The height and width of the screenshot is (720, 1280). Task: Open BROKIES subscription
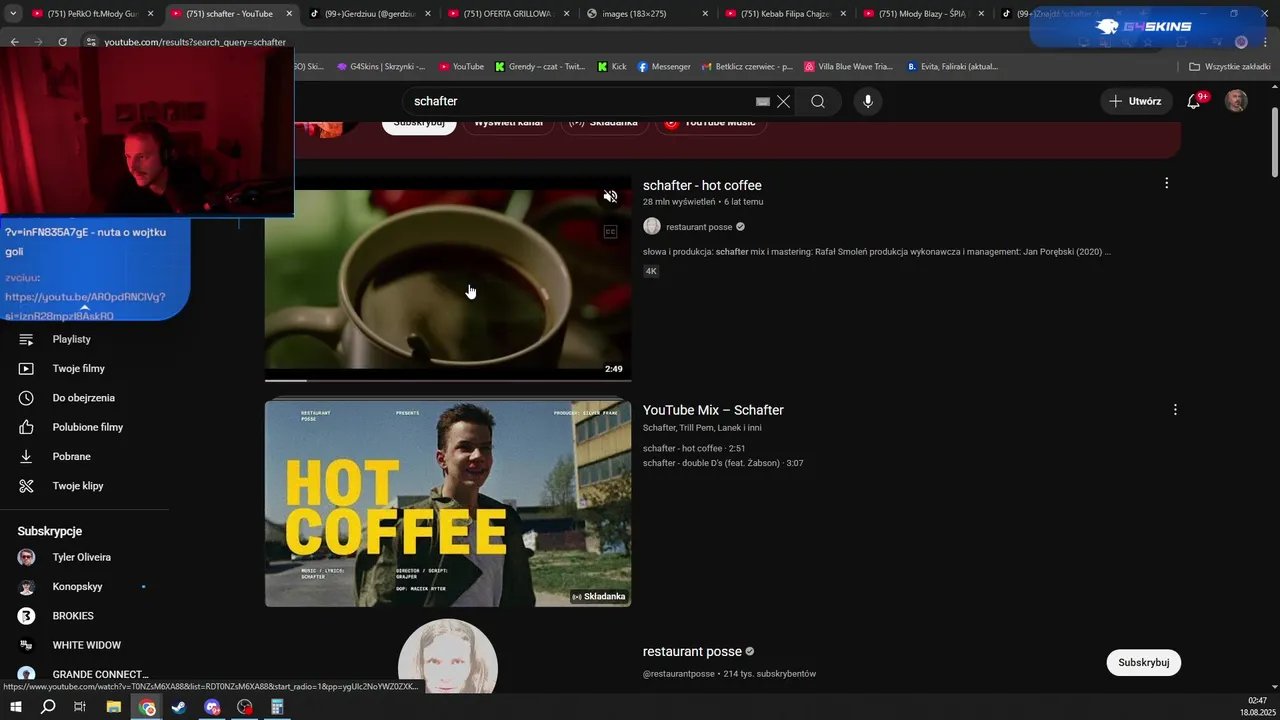click(x=73, y=616)
